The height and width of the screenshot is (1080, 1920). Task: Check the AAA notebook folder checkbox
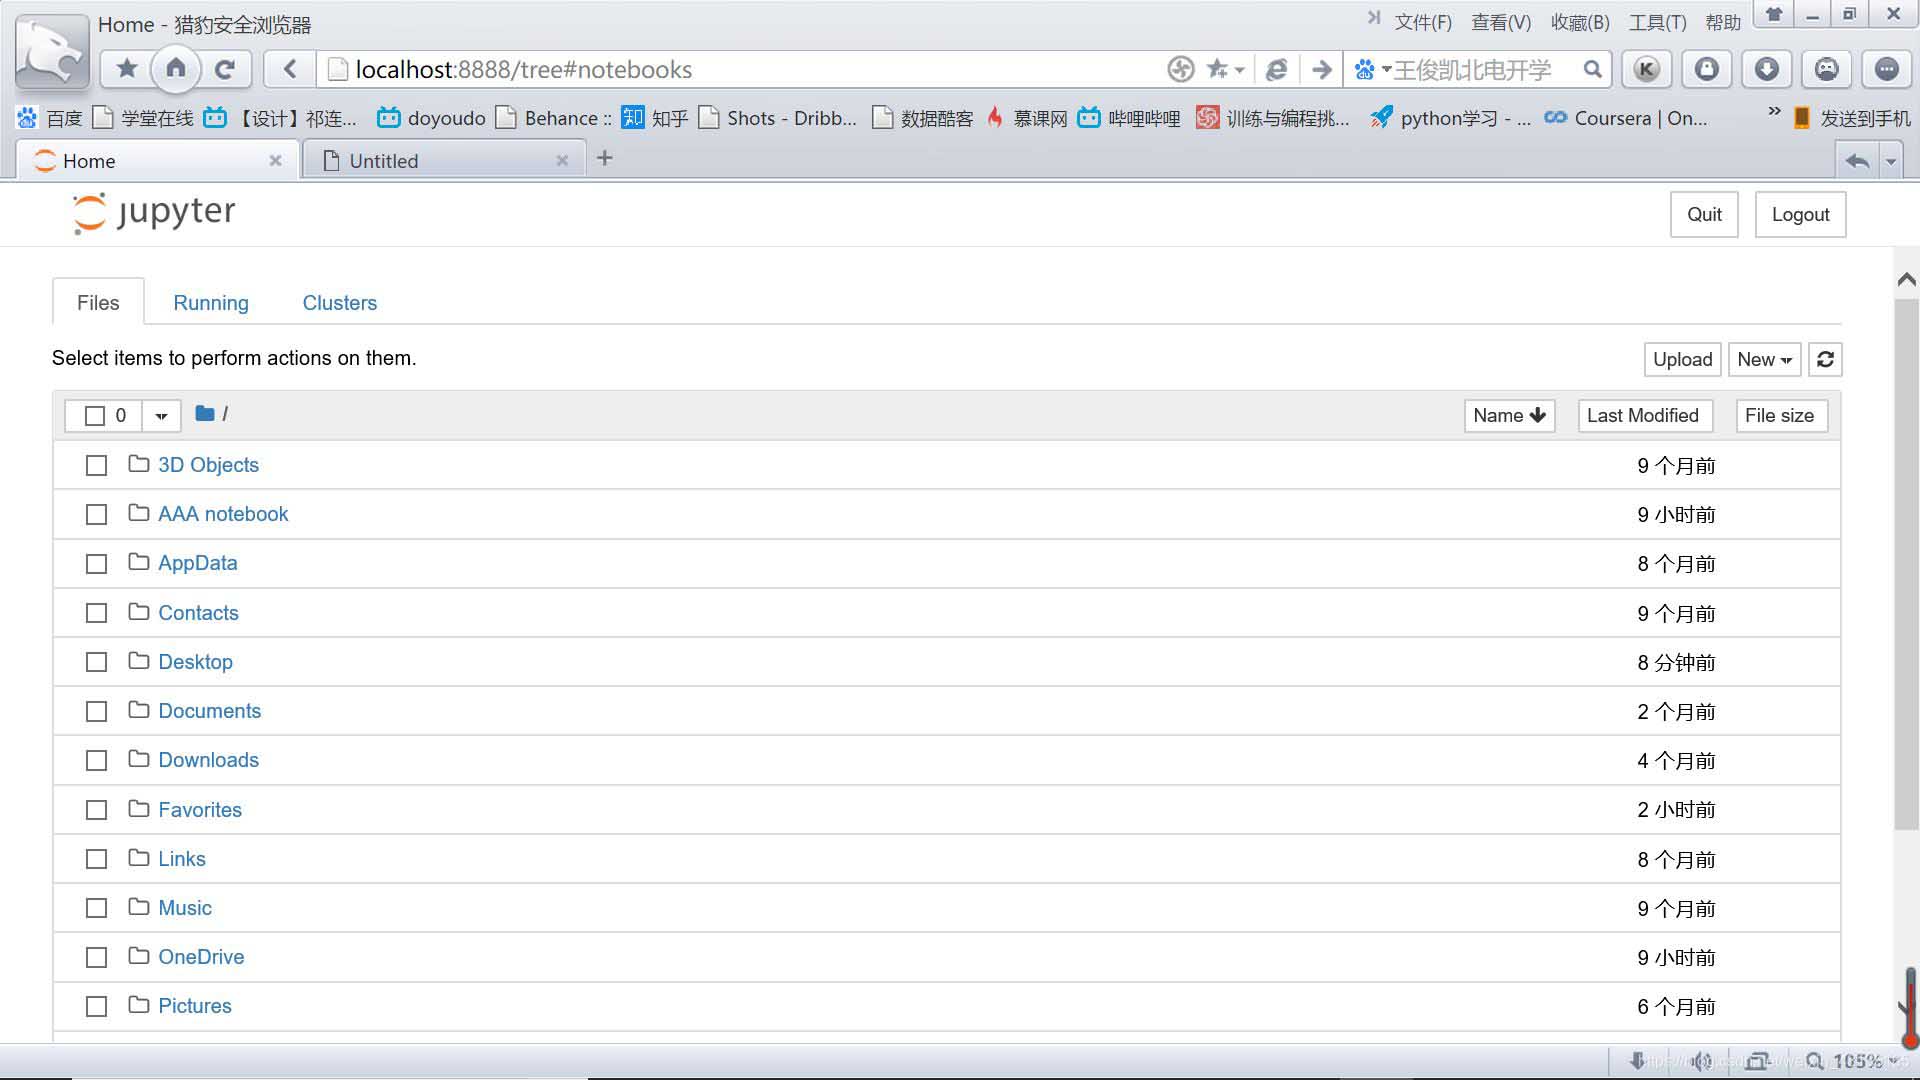click(x=96, y=515)
